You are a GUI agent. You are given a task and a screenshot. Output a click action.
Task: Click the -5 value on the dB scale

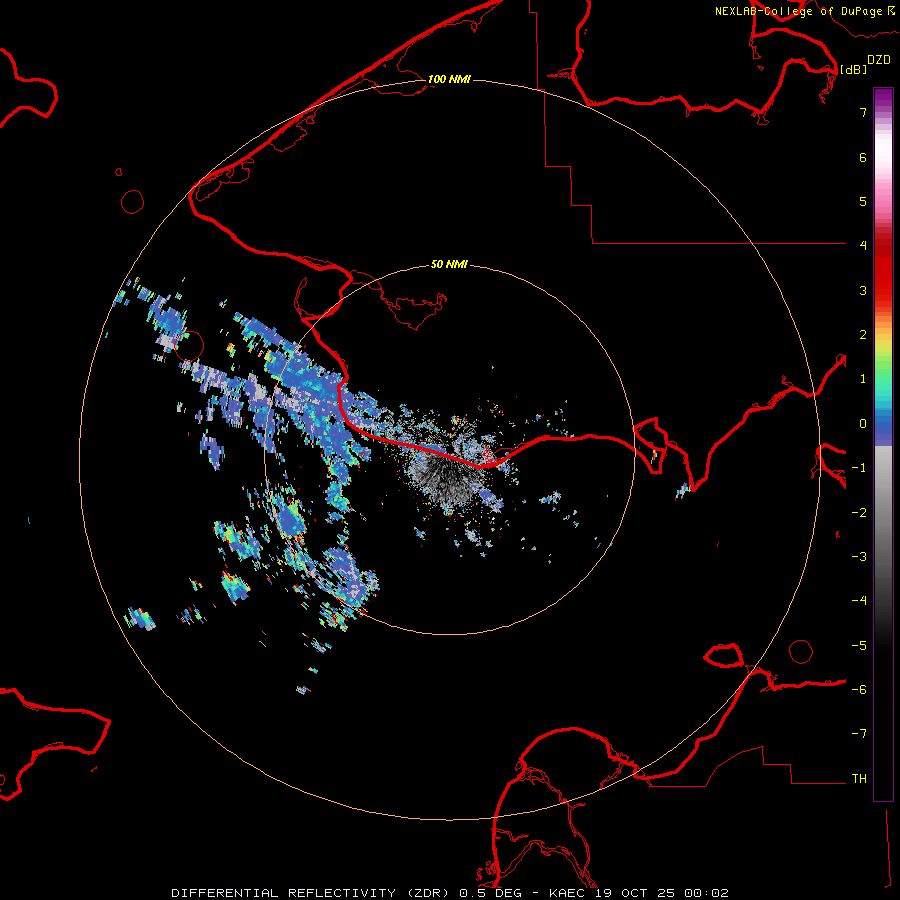click(859, 646)
